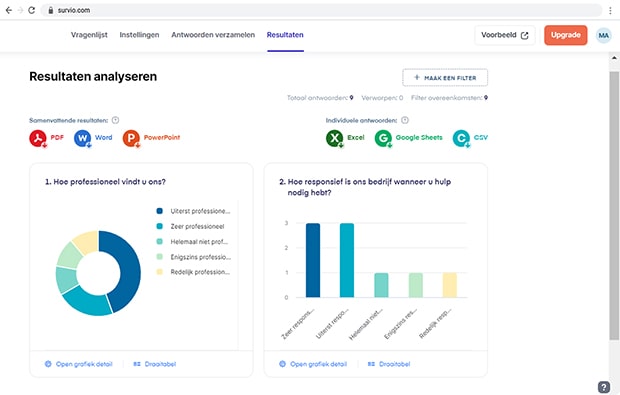Screen dimensions: 620x395
Task: Click the page vertical scrollbar thumb
Action: (614, 206)
